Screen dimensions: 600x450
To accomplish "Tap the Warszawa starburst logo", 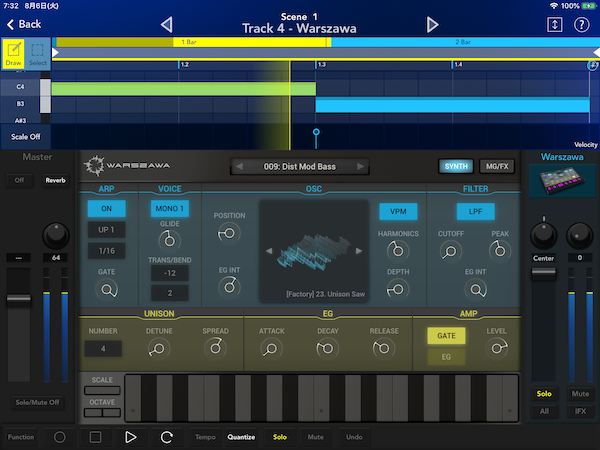I will [94, 166].
